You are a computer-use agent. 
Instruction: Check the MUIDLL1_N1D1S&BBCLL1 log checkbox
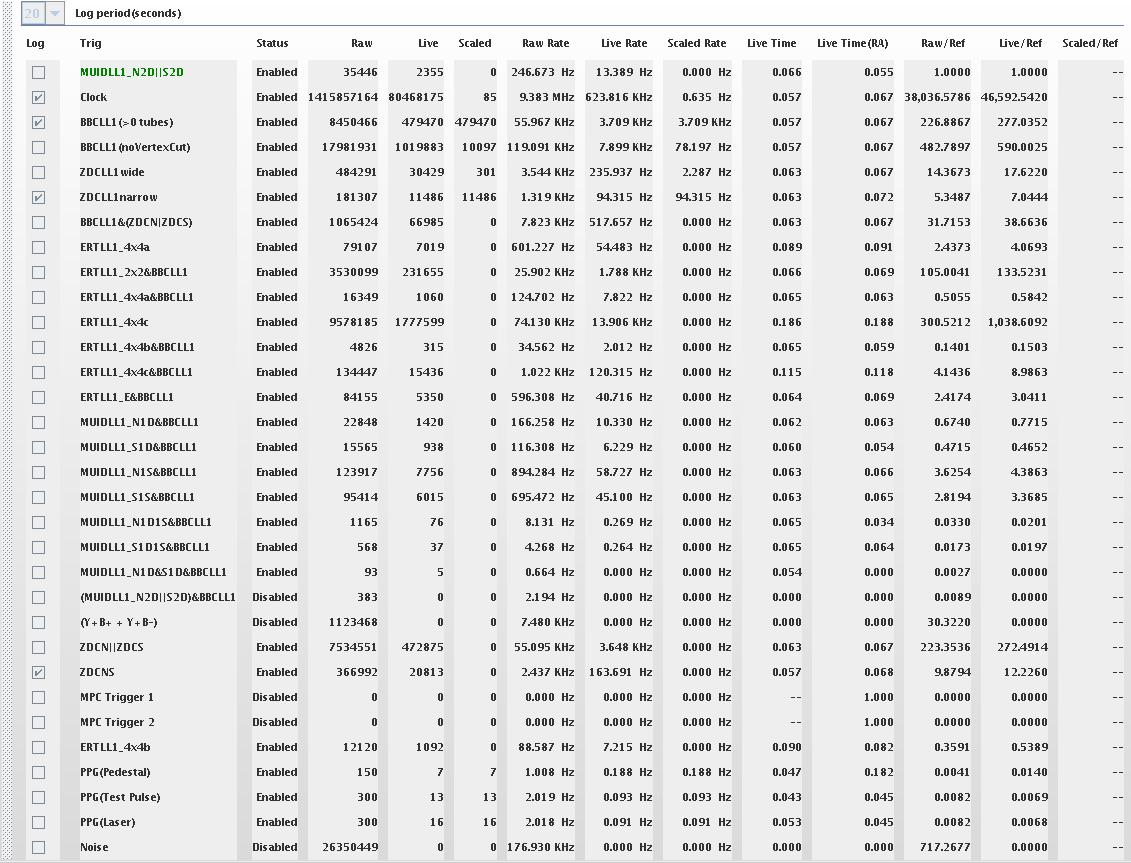click(38, 522)
